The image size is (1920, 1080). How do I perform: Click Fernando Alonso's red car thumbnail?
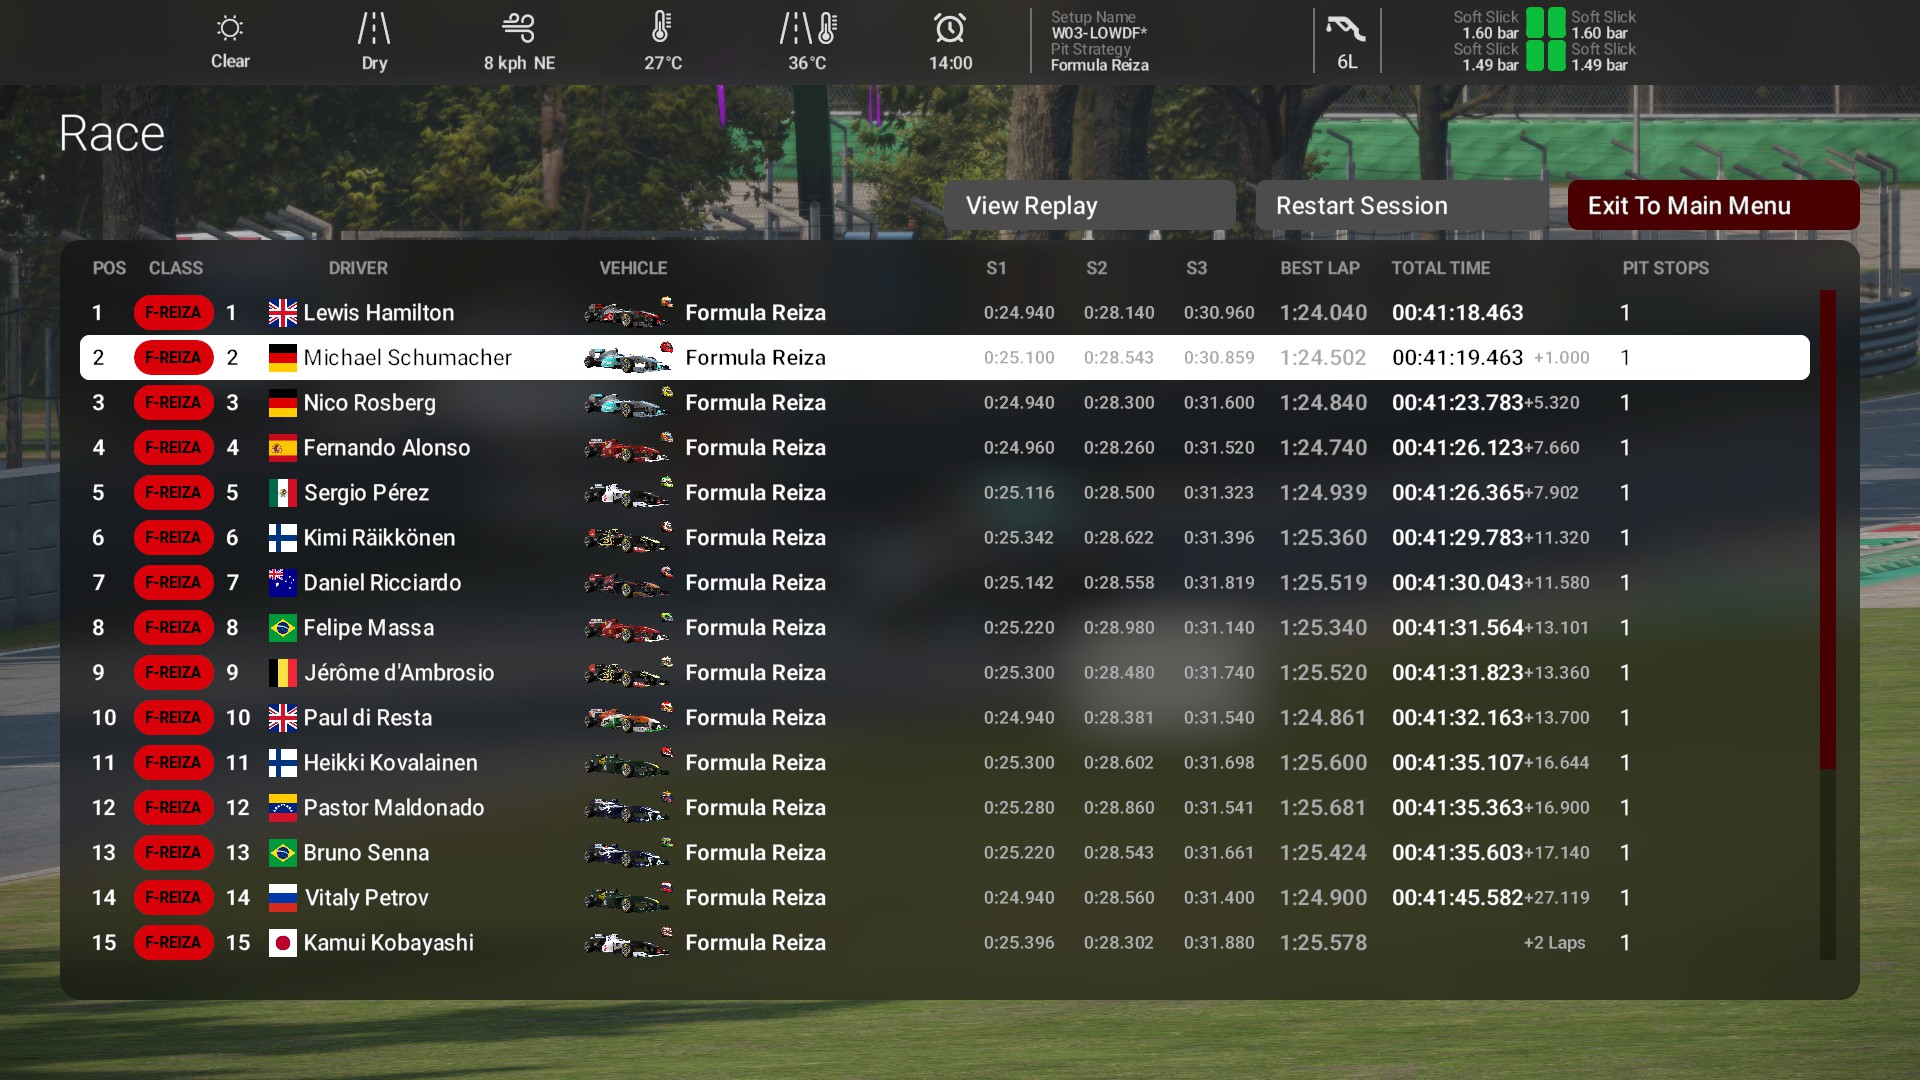628,448
